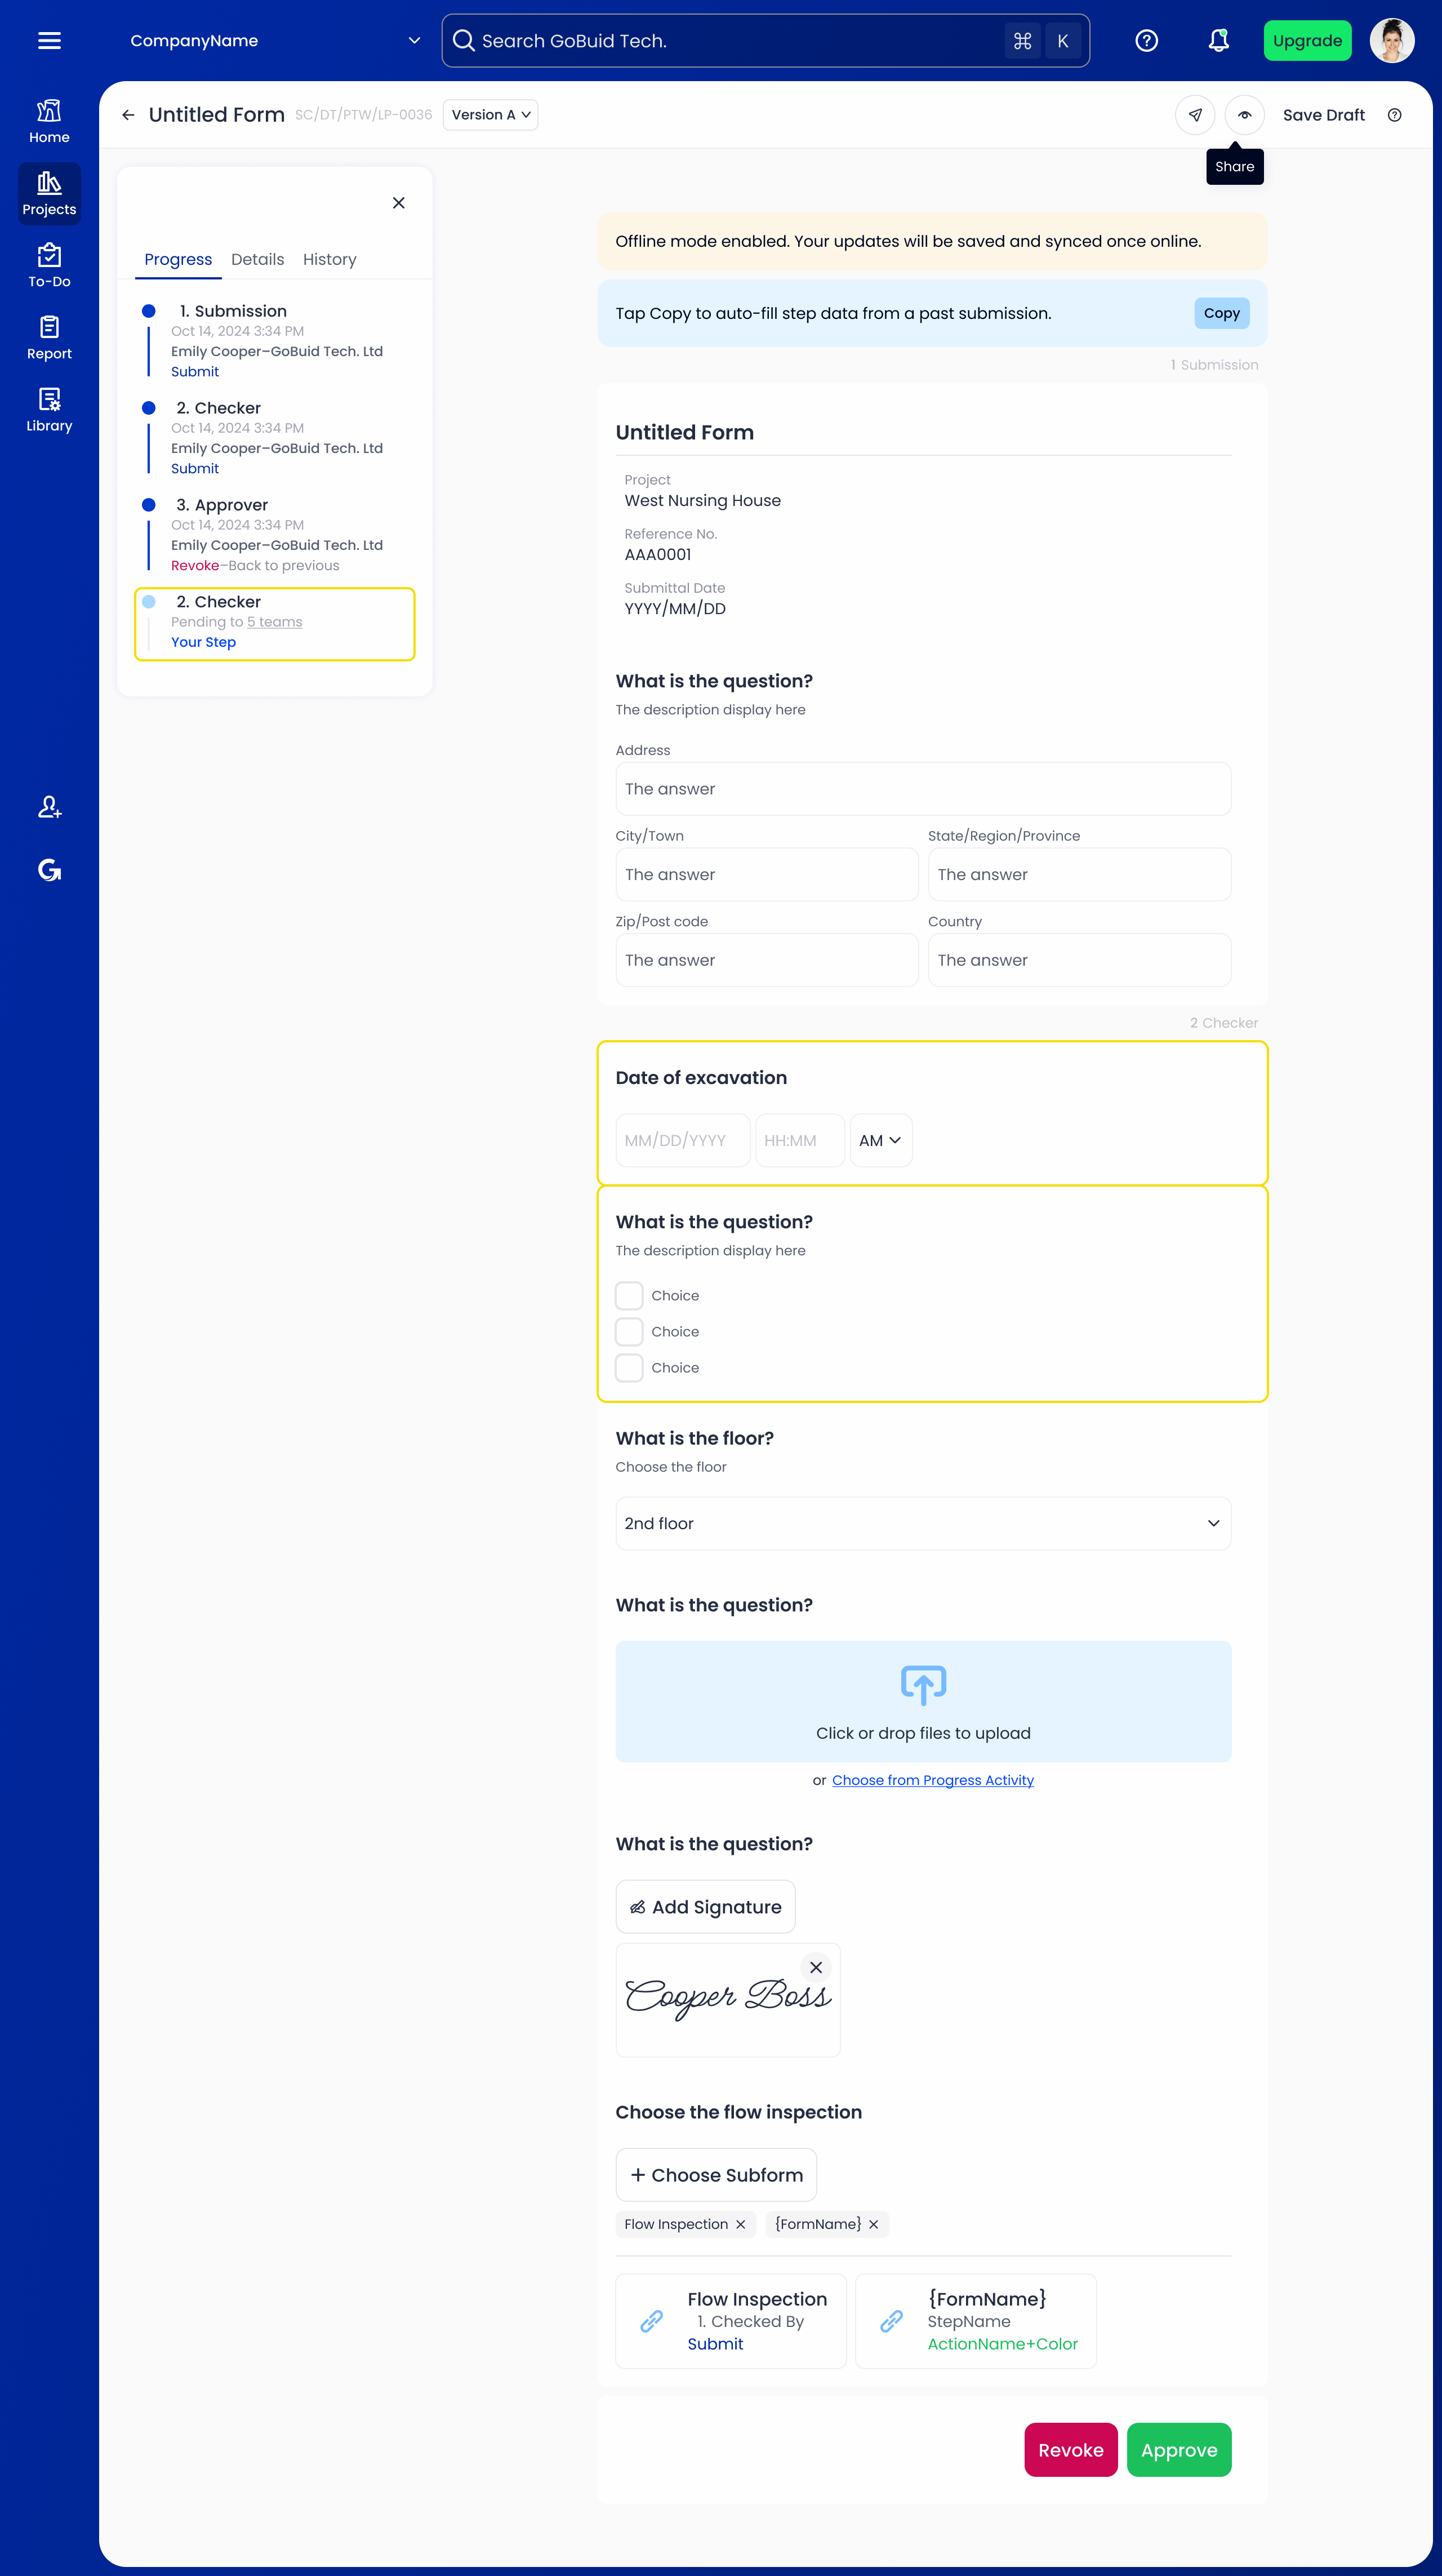Tick the third Choice checkbox
Screen dimensions: 1442x2576
[629, 1368]
